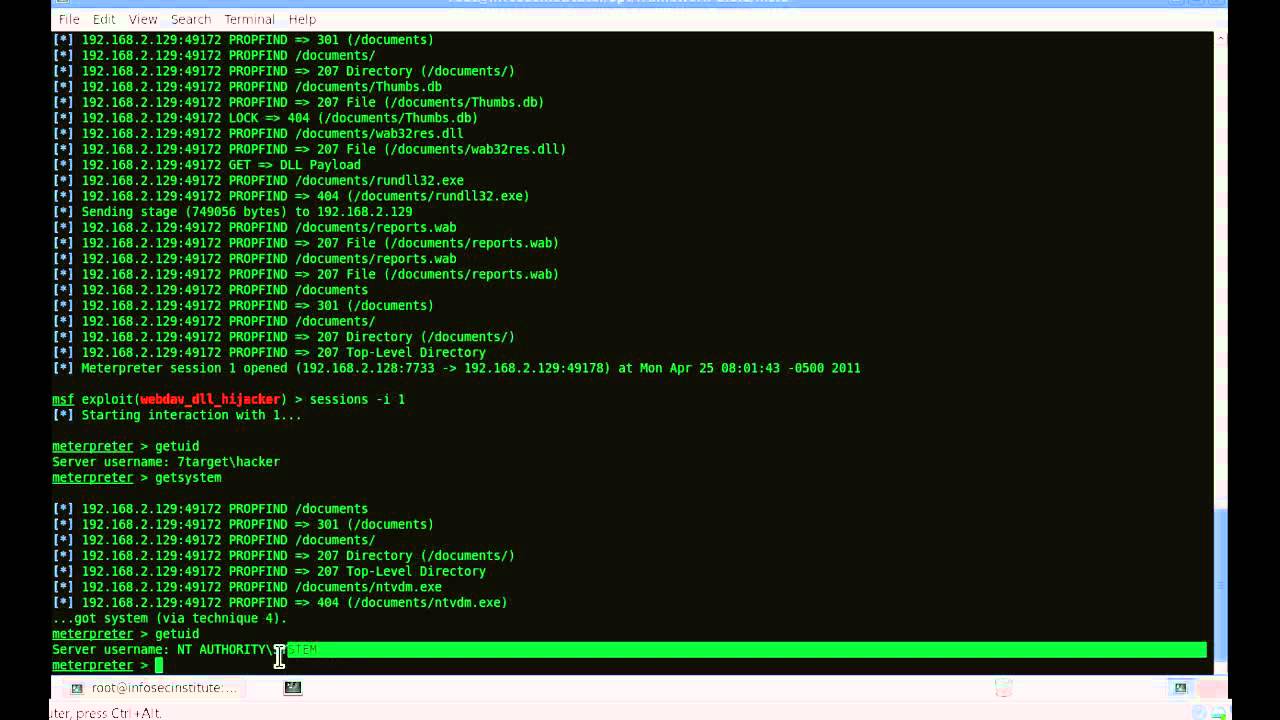Click 'Sending stage (749056 bytes)' line

click(232, 212)
